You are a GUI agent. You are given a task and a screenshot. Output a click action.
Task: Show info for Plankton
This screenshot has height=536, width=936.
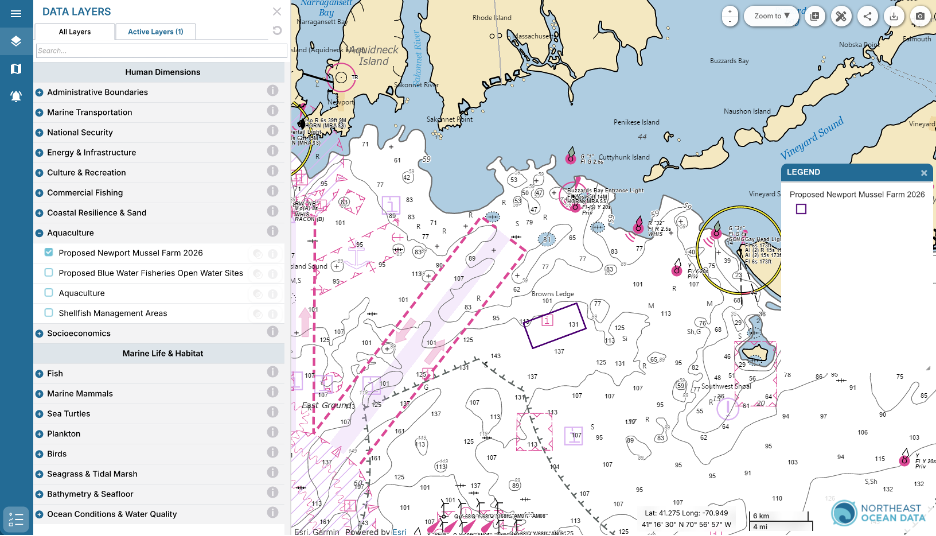pos(273,432)
